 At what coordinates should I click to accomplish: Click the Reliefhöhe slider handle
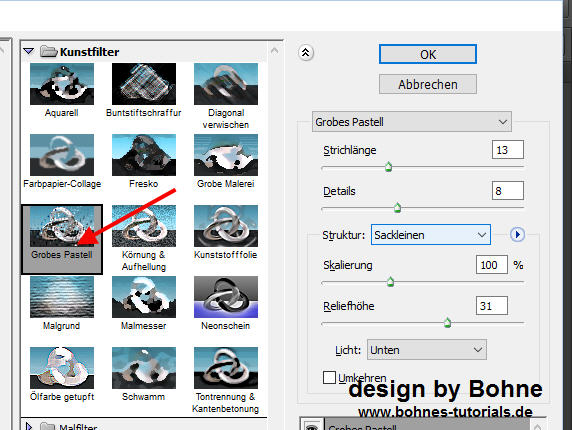(447, 323)
